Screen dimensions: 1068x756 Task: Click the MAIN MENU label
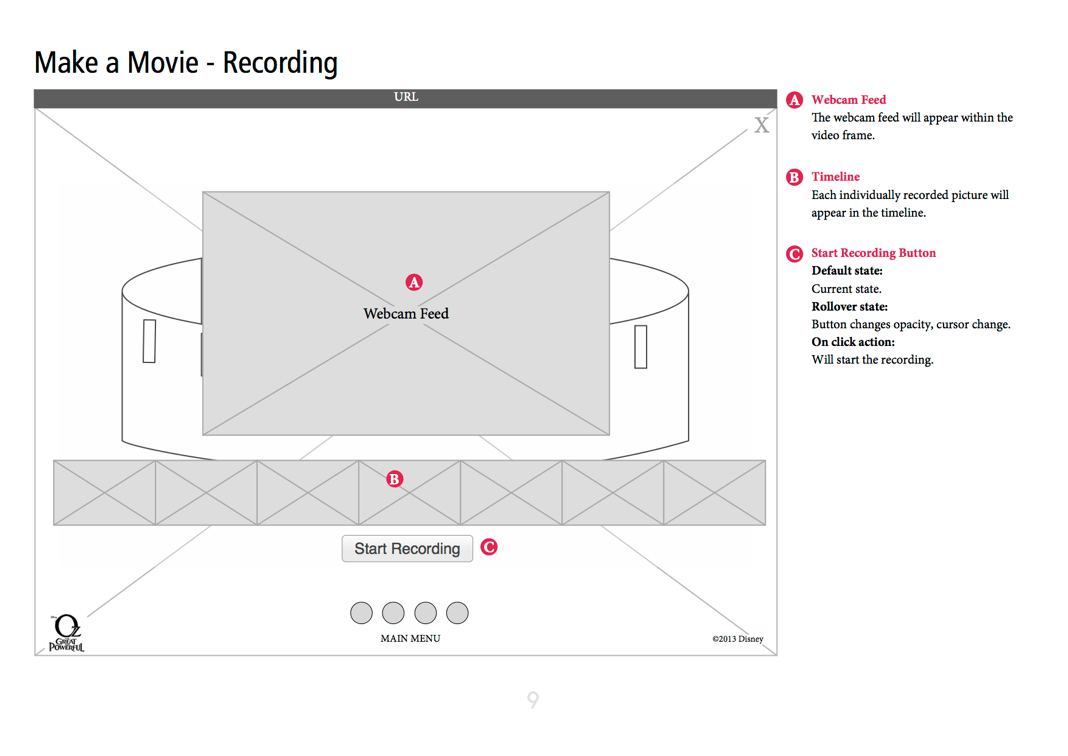click(x=410, y=638)
